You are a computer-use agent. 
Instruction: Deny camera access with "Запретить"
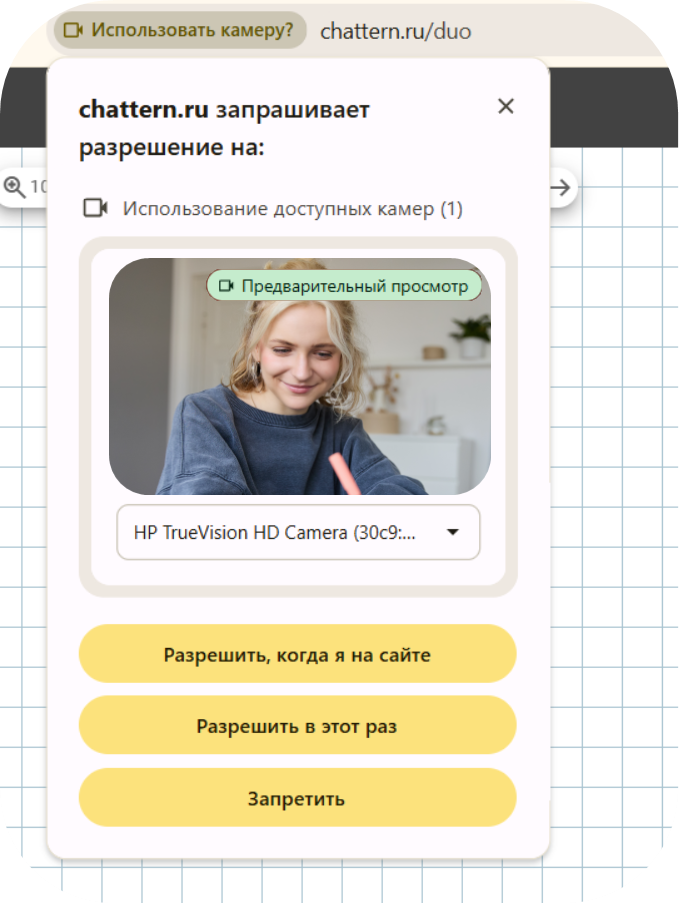pos(297,798)
